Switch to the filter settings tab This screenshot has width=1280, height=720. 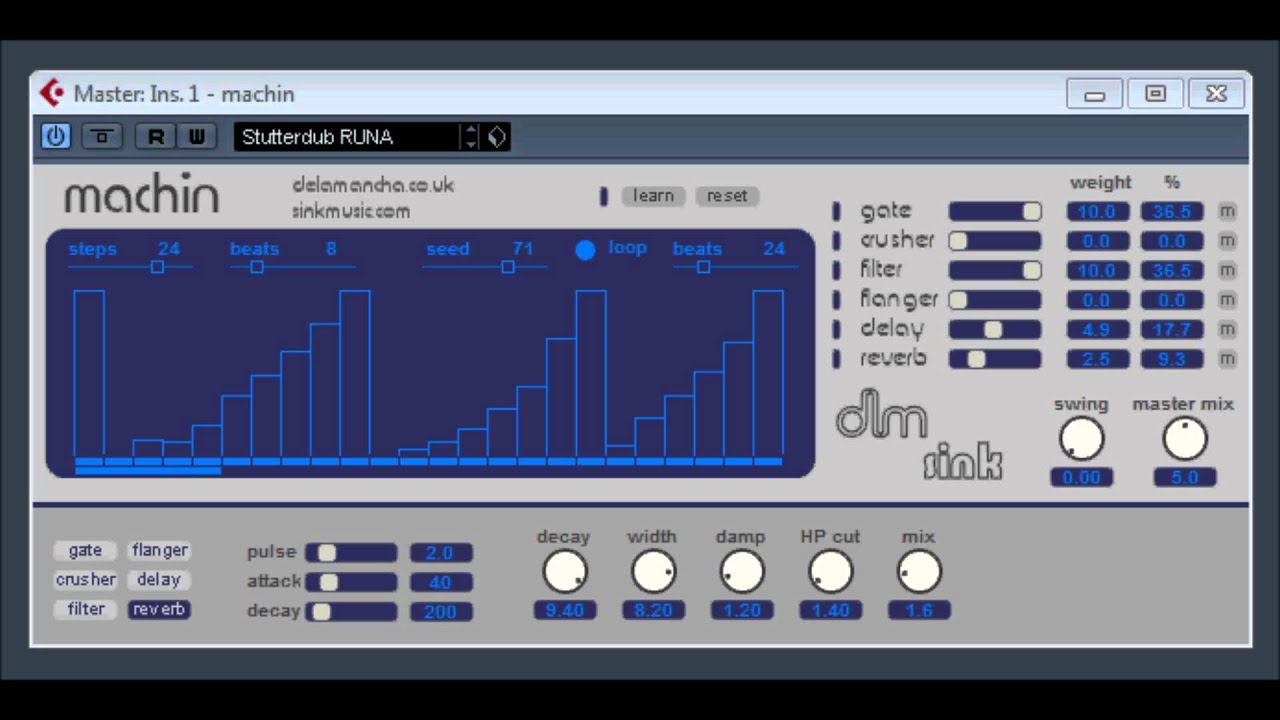85,609
